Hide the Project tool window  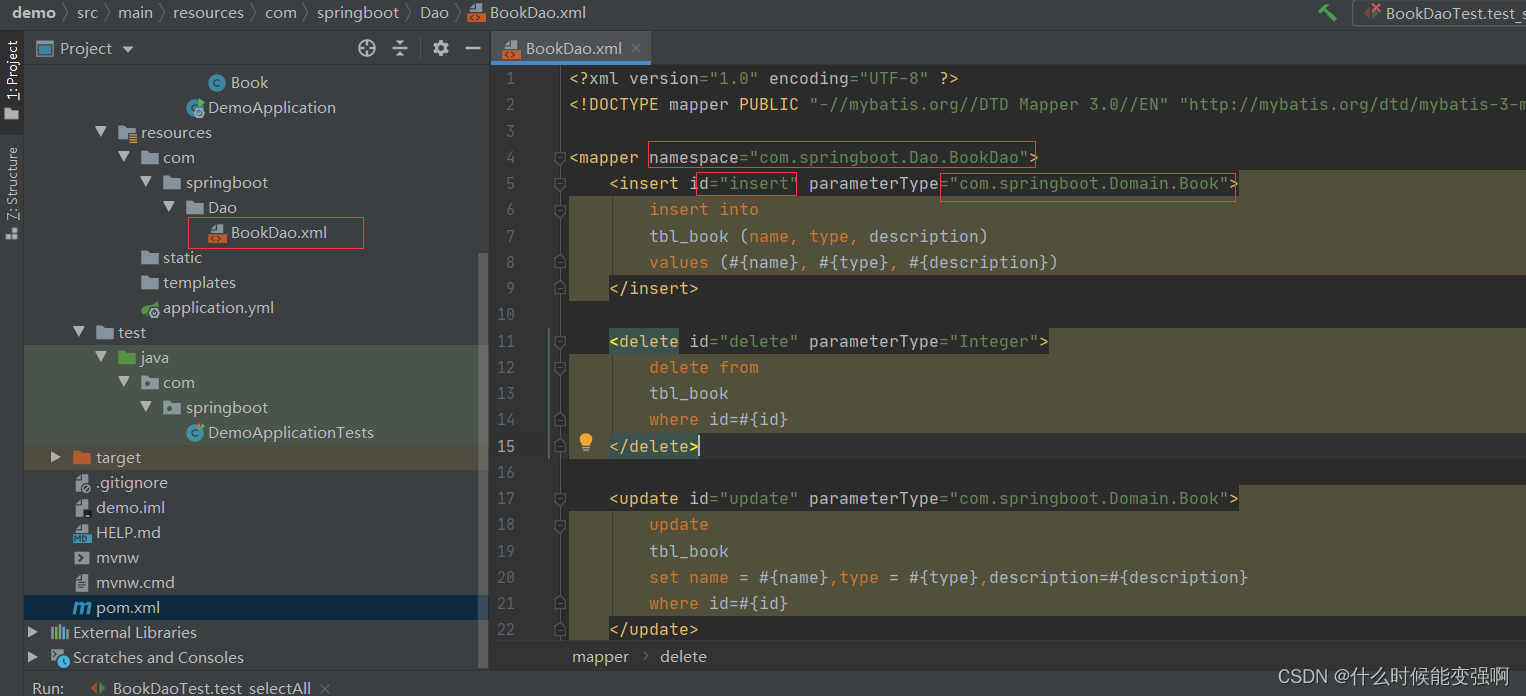pyautogui.click(x=473, y=48)
